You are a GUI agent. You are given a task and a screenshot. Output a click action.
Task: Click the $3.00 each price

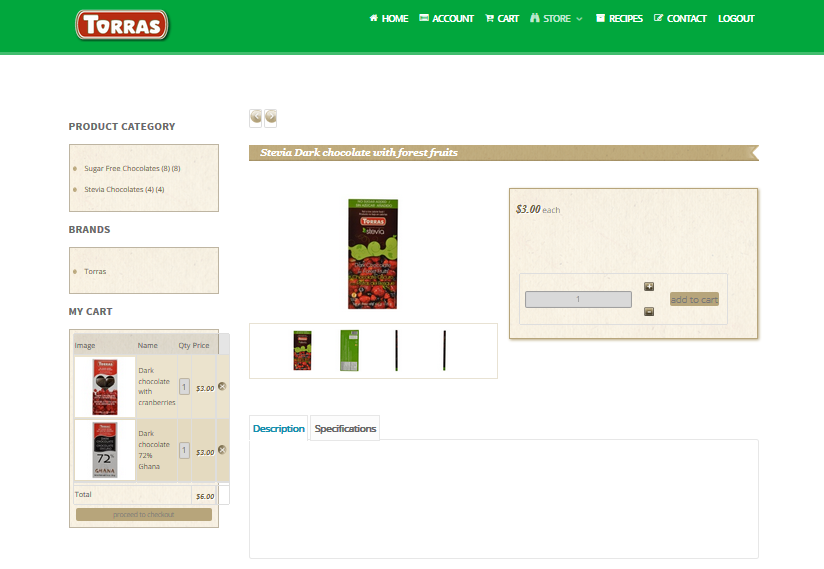[x=538, y=209]
